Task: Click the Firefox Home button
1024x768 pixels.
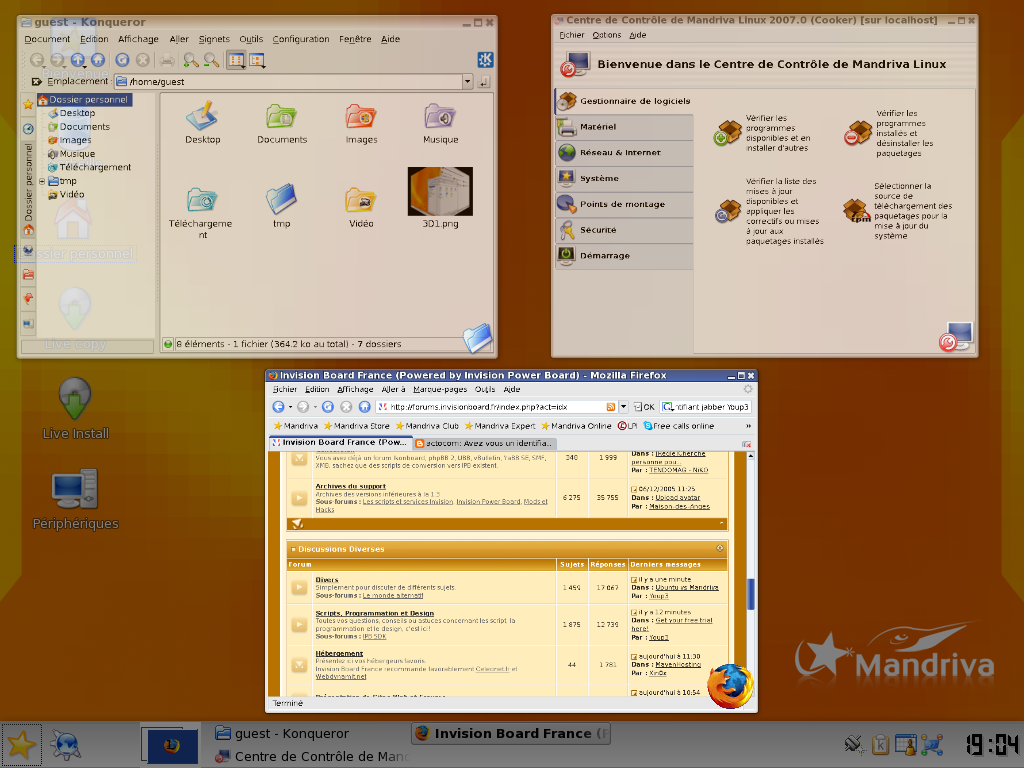Action: tap(363, 407)
